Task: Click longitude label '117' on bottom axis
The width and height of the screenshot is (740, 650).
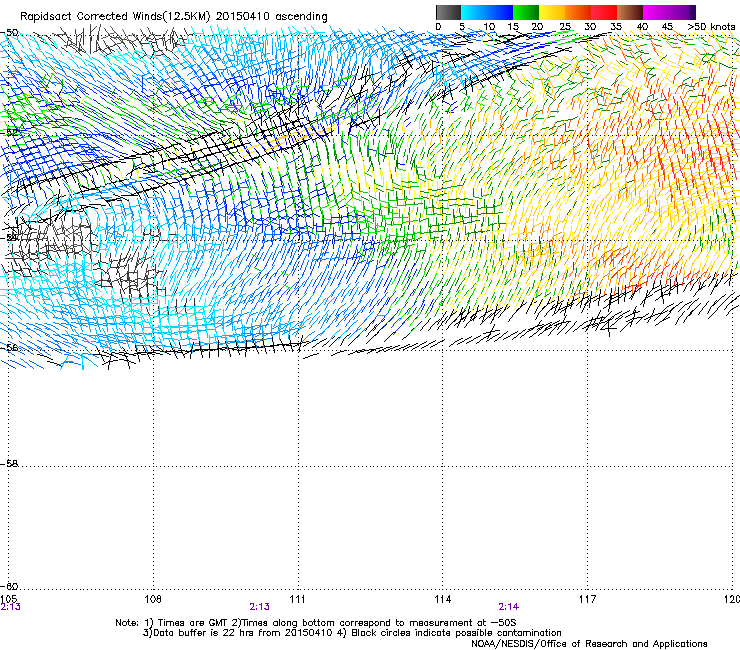Action: (x=588, y=599)
